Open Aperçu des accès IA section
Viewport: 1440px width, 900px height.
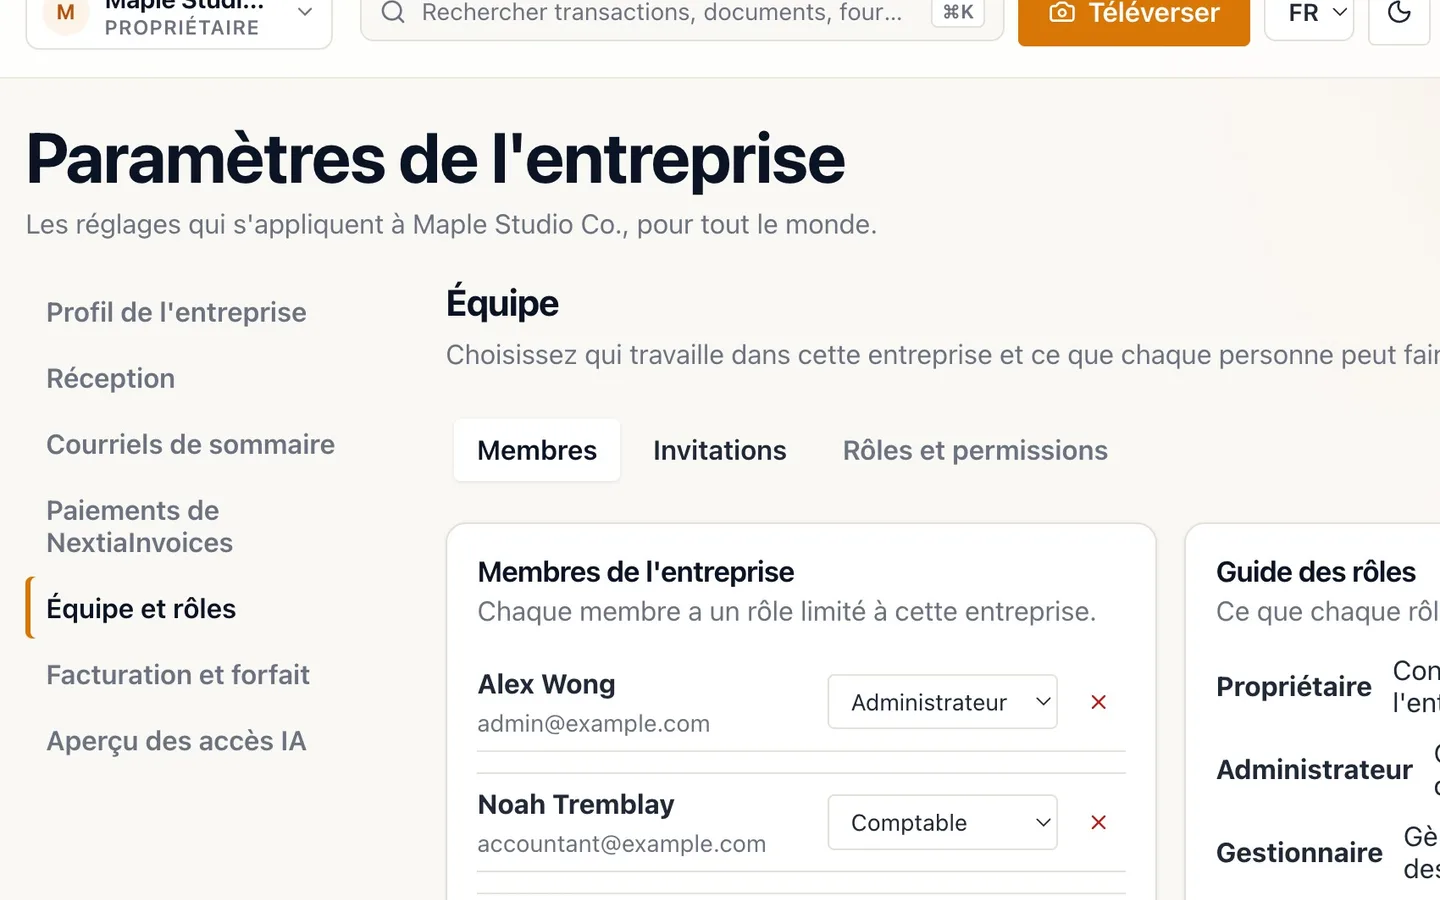click(x=176, y=740)
